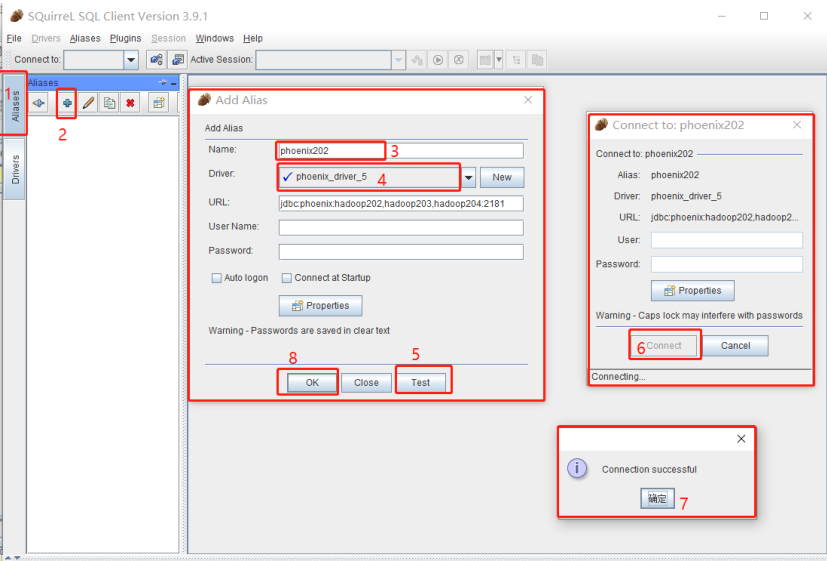This screenshot has height=561, width=827.
Task: Click the connect-to-alias icon in Aliases toolbar
Action: [x=39, y=103]
